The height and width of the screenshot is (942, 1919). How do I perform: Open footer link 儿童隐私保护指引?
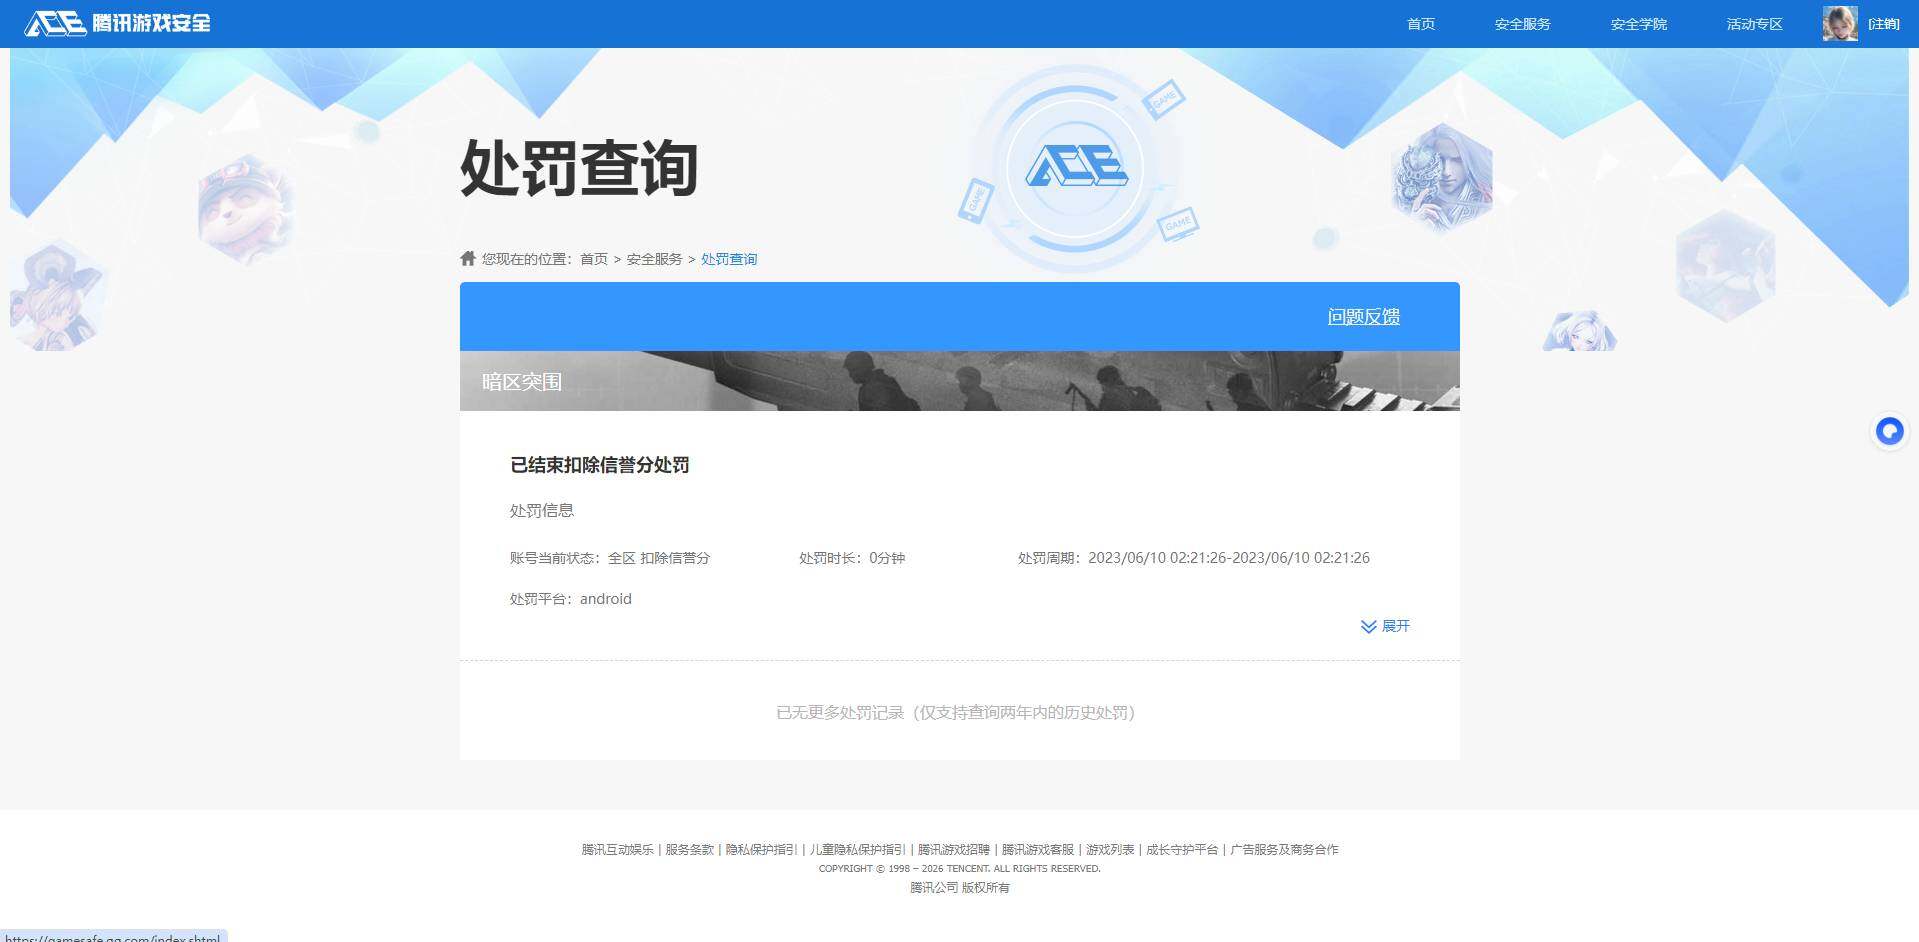click(857, 850)
